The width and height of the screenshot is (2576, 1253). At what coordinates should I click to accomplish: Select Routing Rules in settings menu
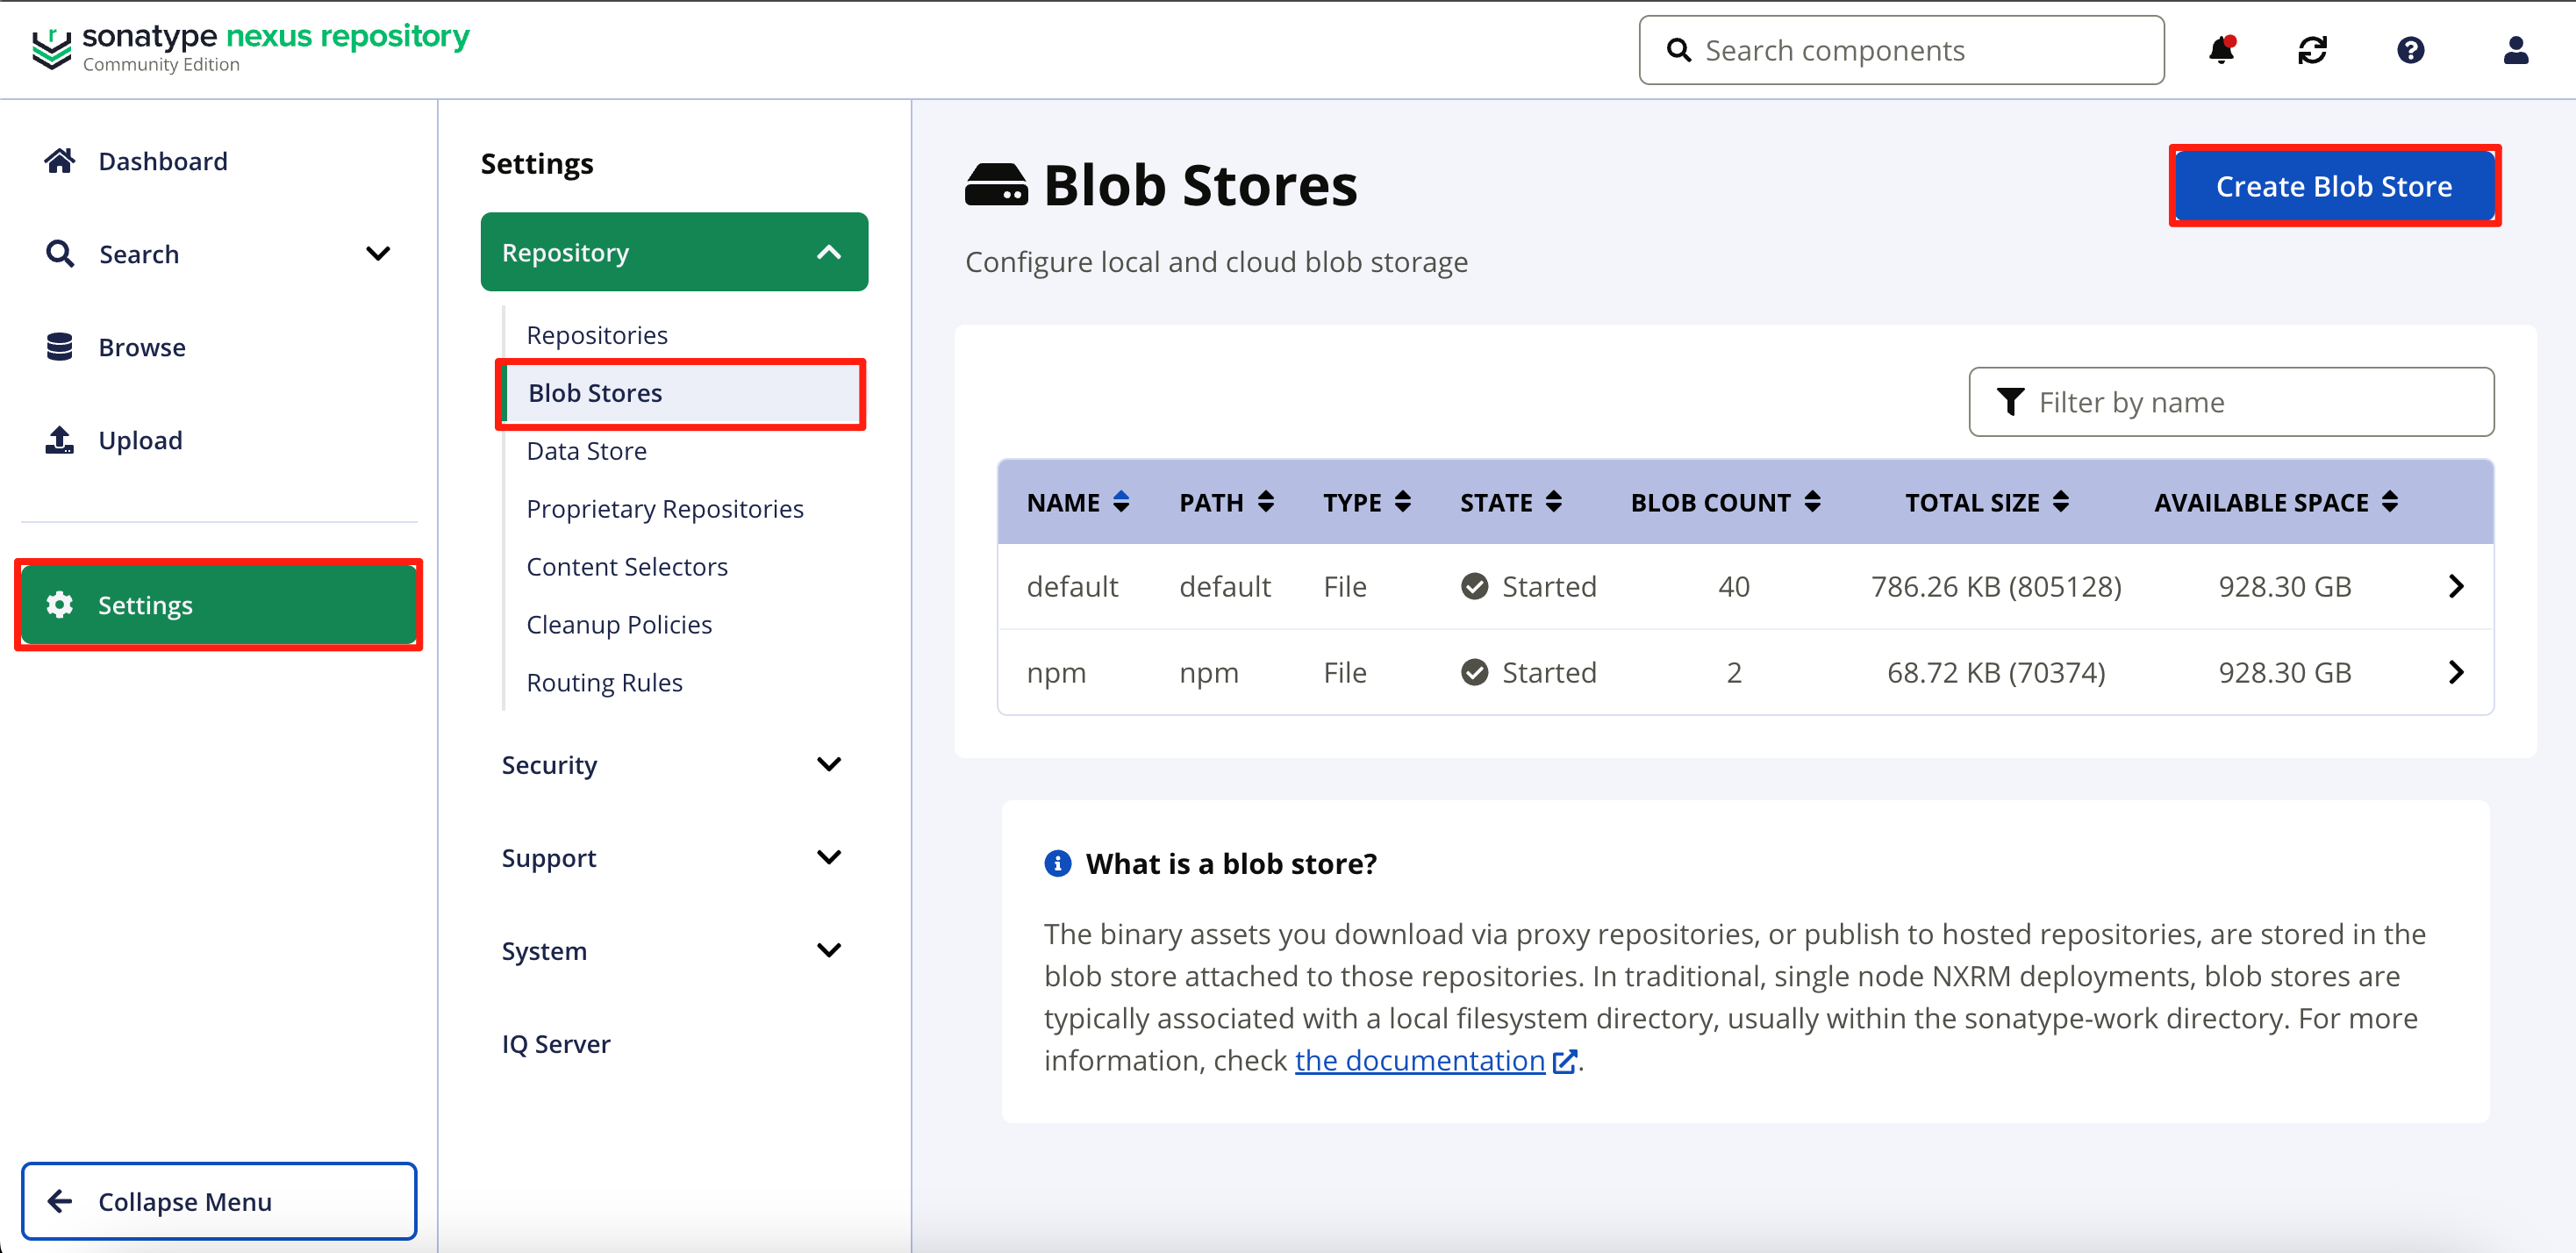tap(604, 682)
